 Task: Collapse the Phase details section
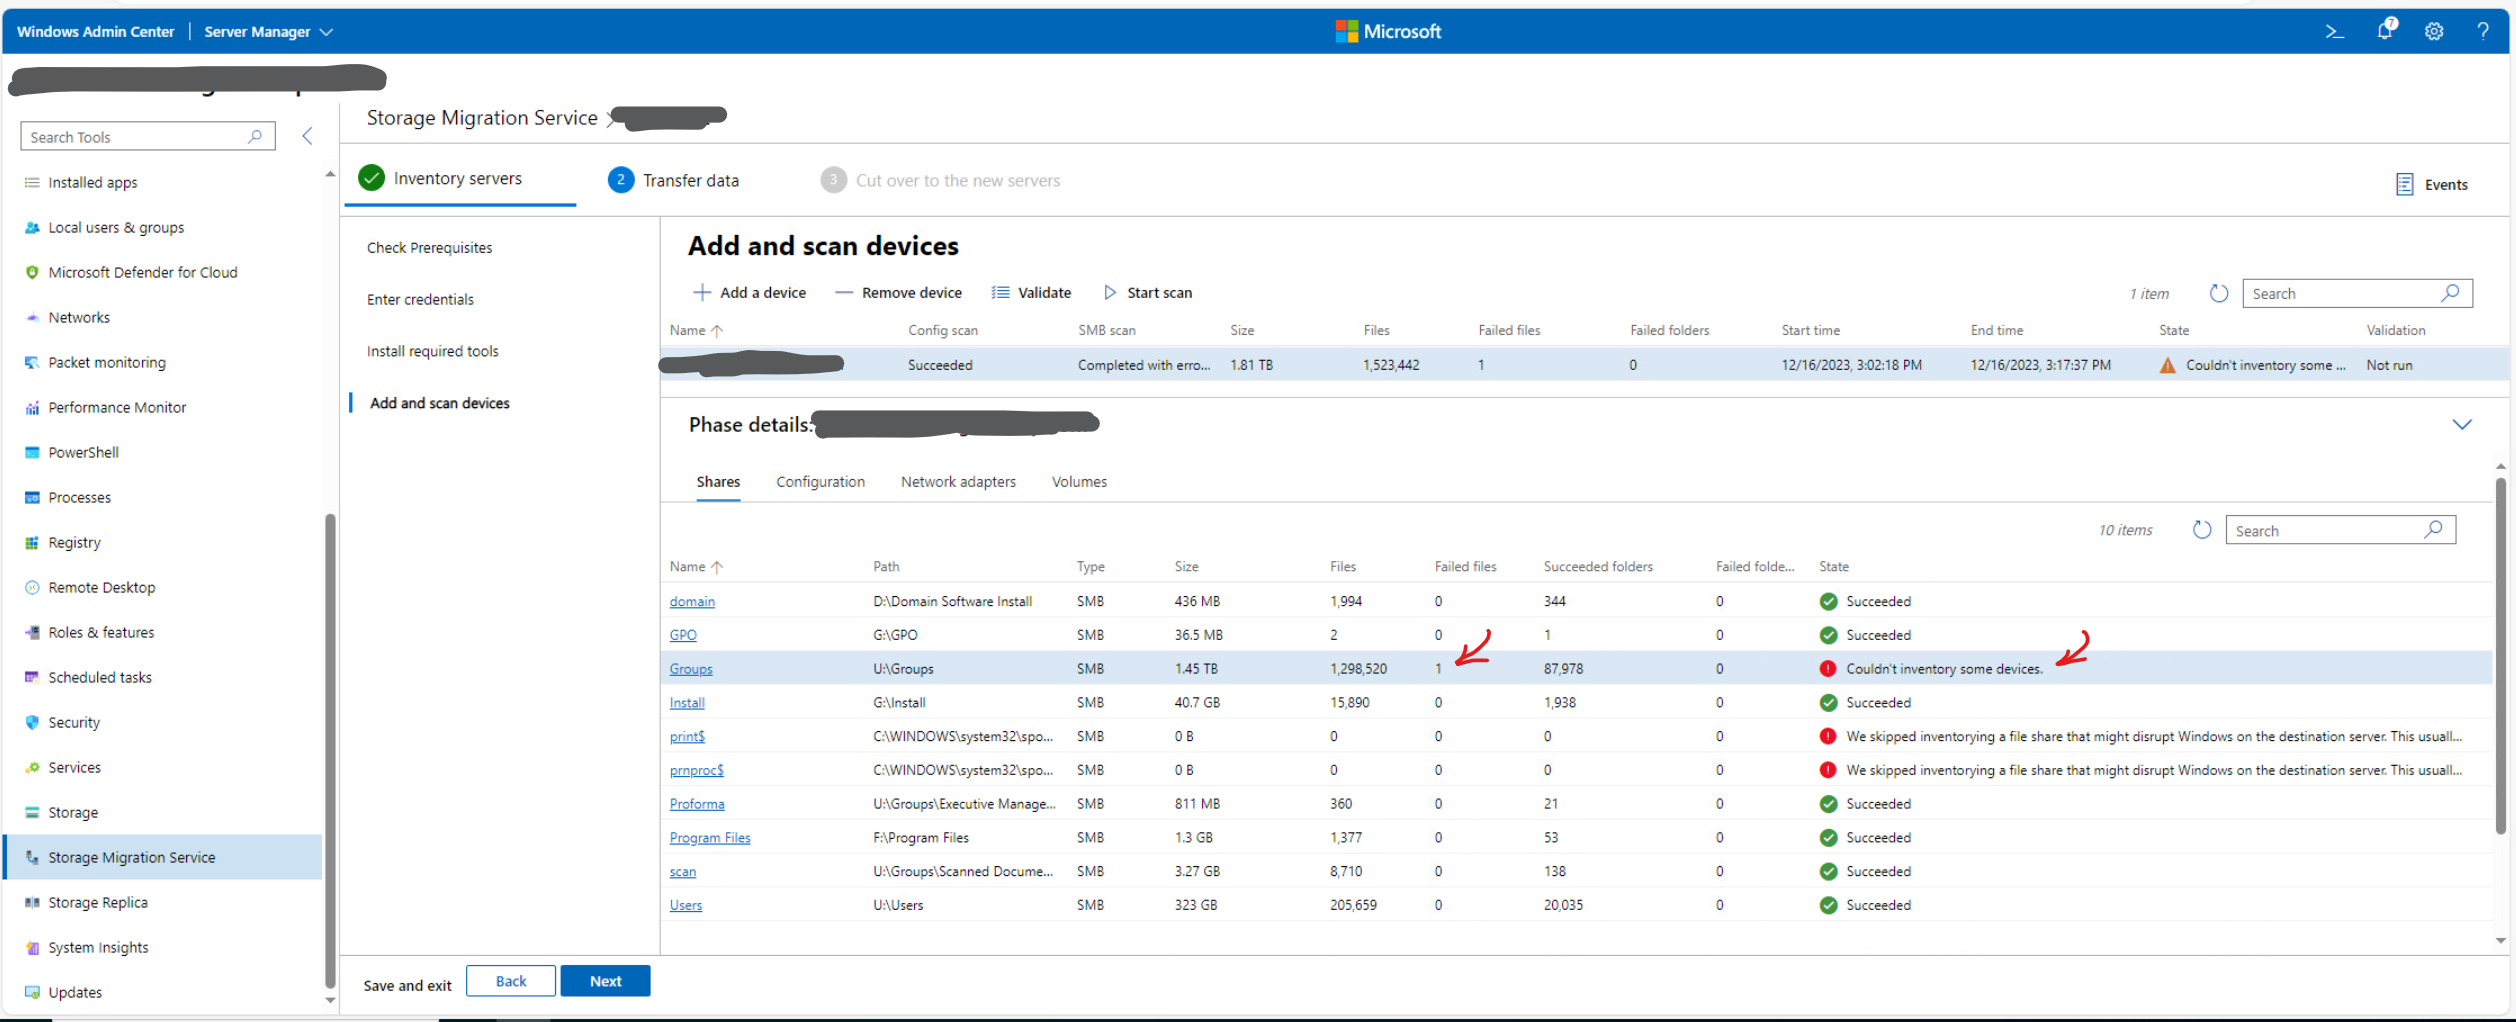(x=2461, y=424)
